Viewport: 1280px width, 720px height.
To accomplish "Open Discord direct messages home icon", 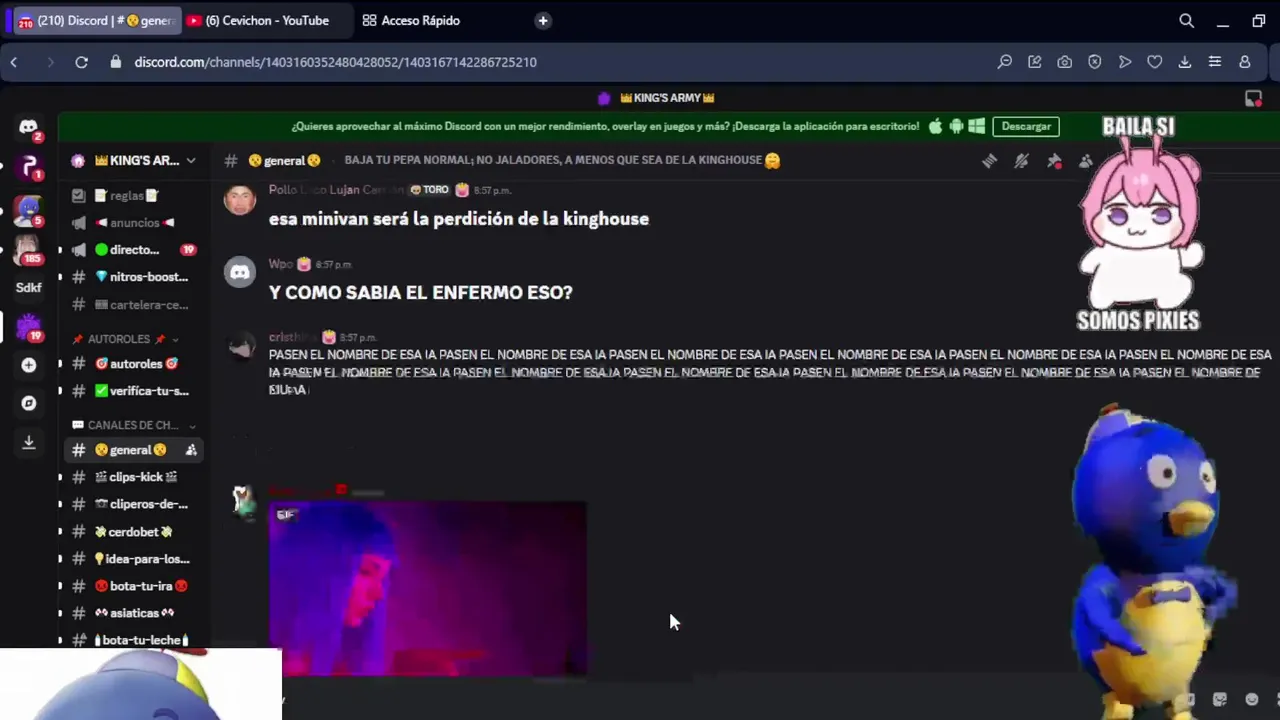I will [x=28, y=128].
